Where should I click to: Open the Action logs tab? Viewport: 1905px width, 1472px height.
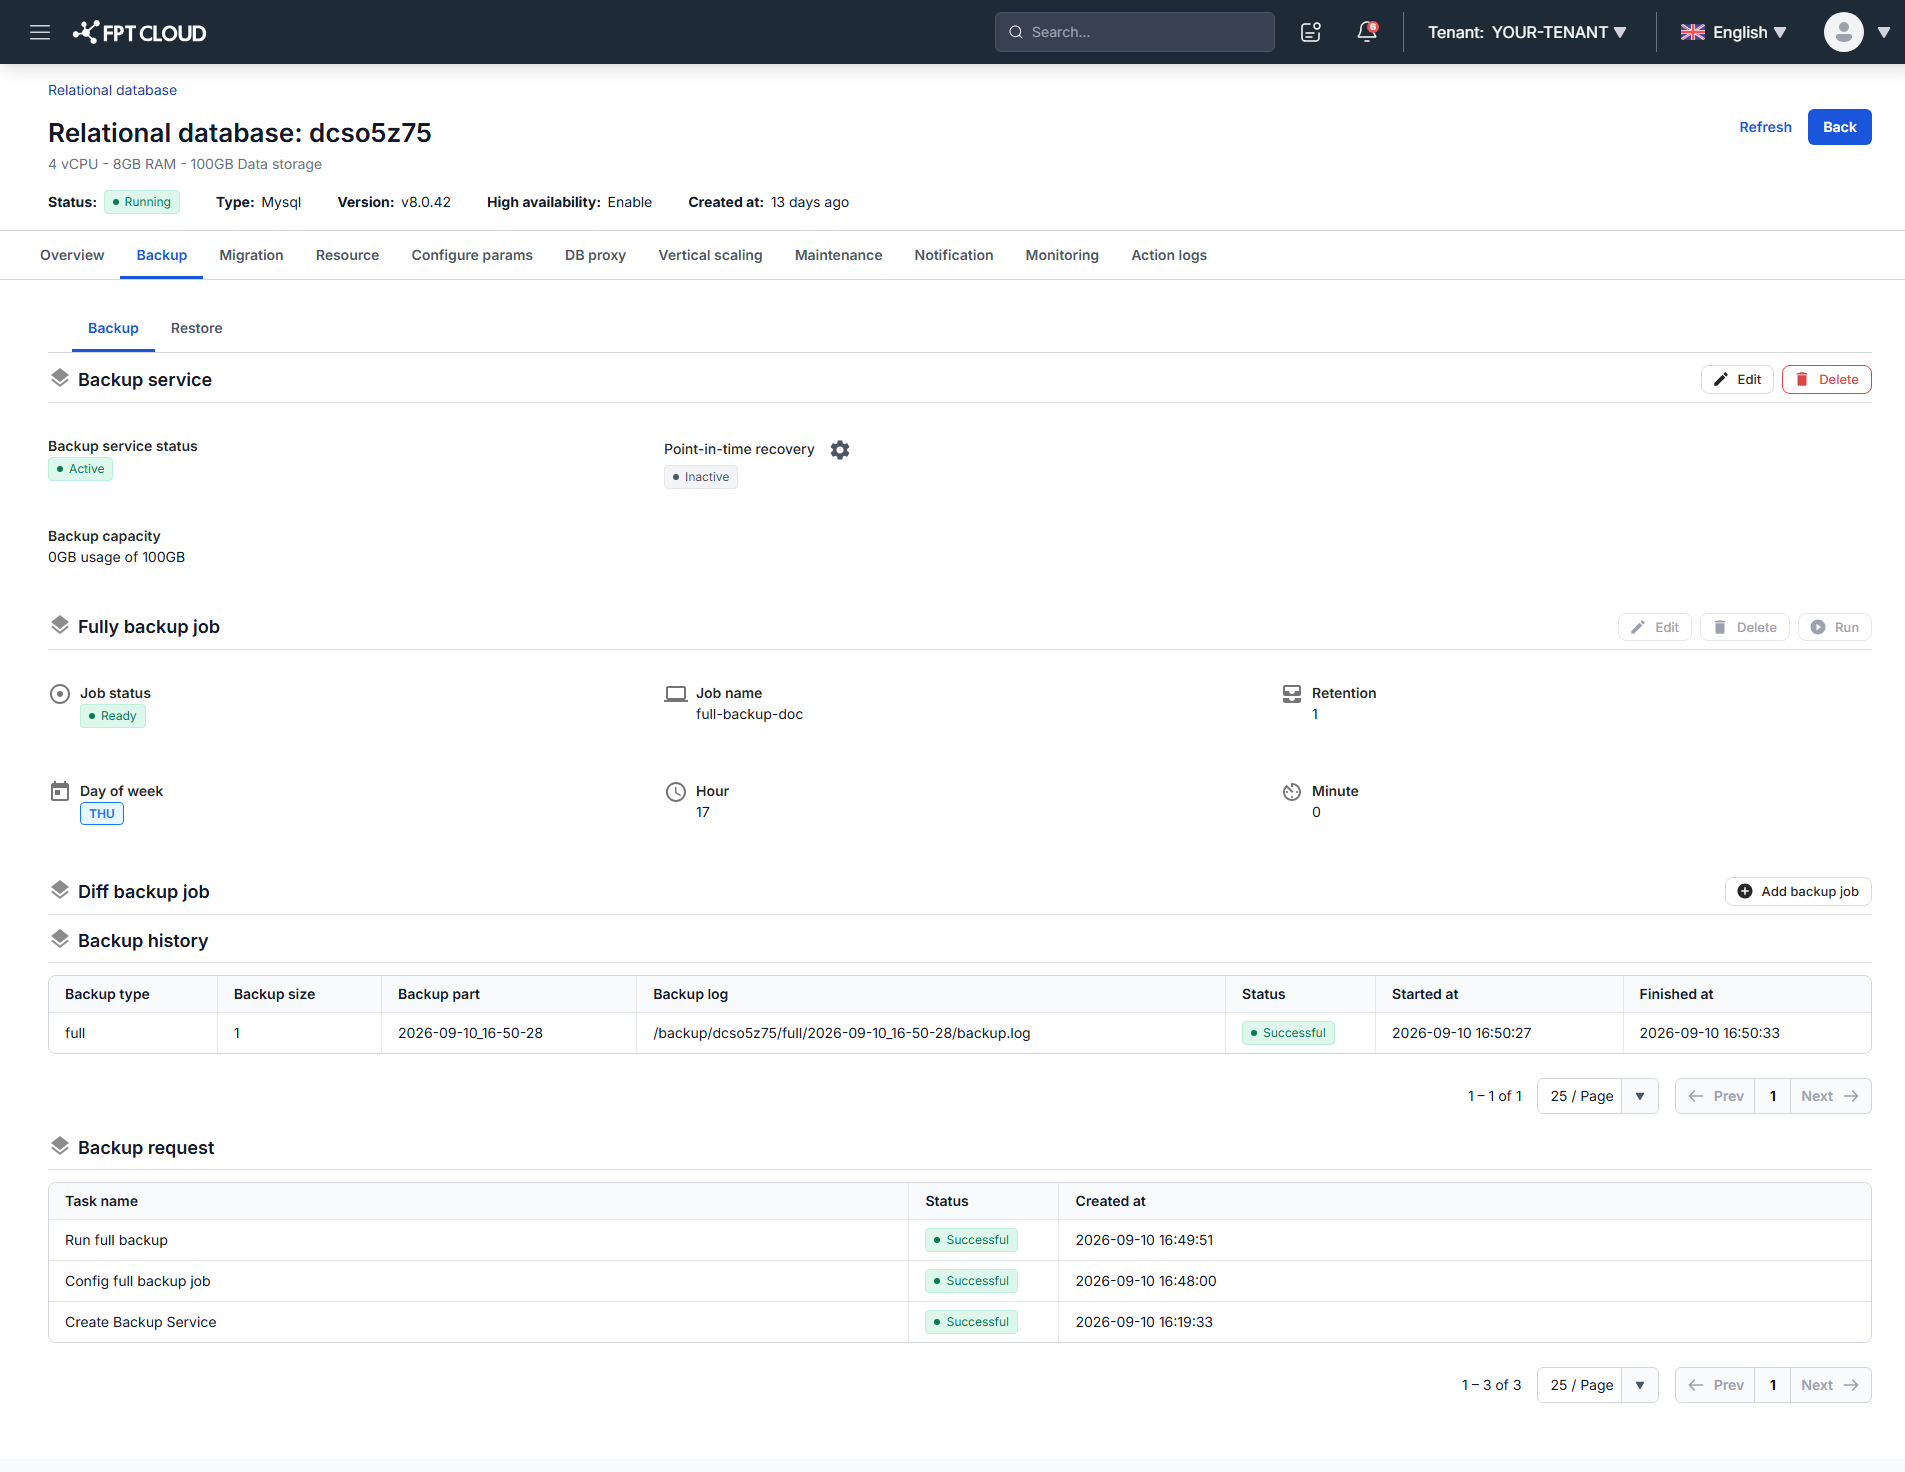[1169, 255]
